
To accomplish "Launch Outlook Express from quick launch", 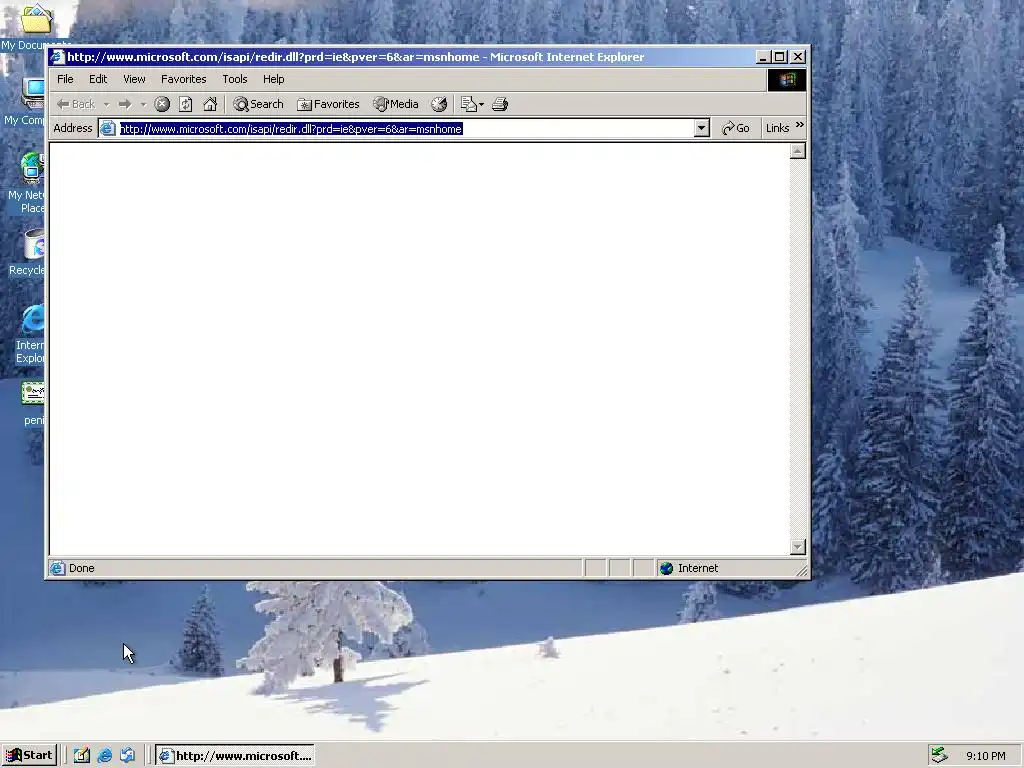I will click(x=127, y=756).
